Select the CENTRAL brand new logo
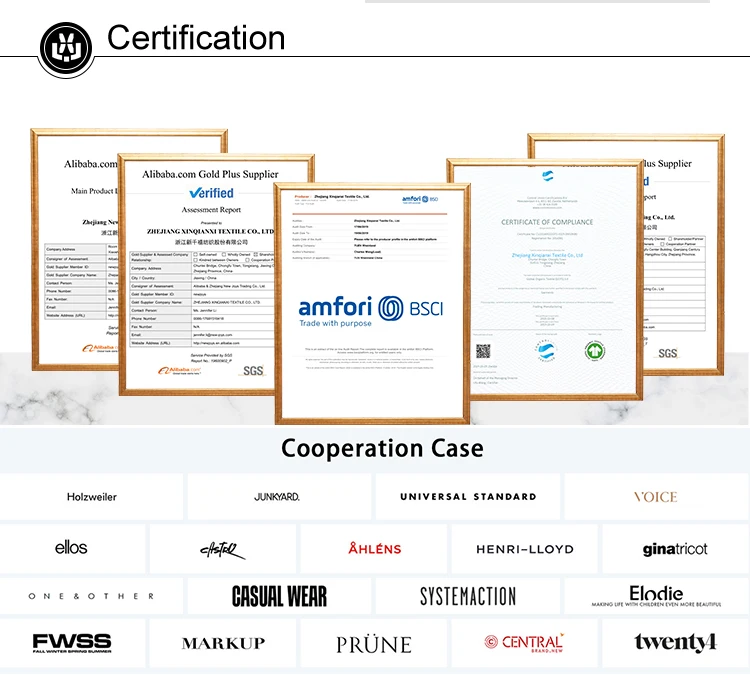 pos(525,643)
